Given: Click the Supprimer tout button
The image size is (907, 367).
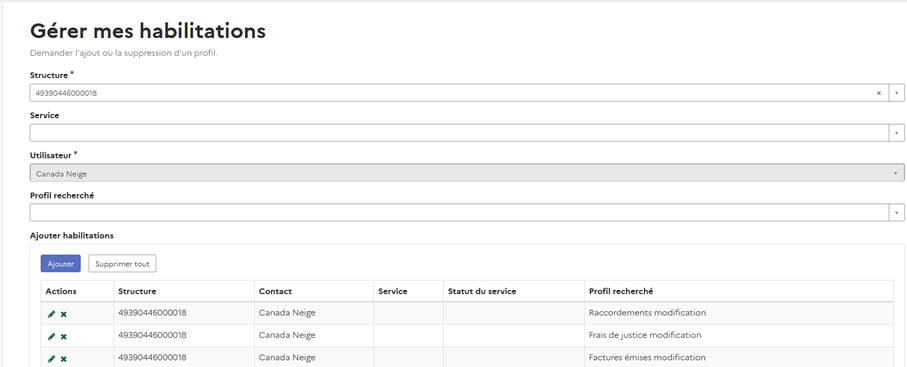Looking at the screenshot, I should tap(122, 263).
